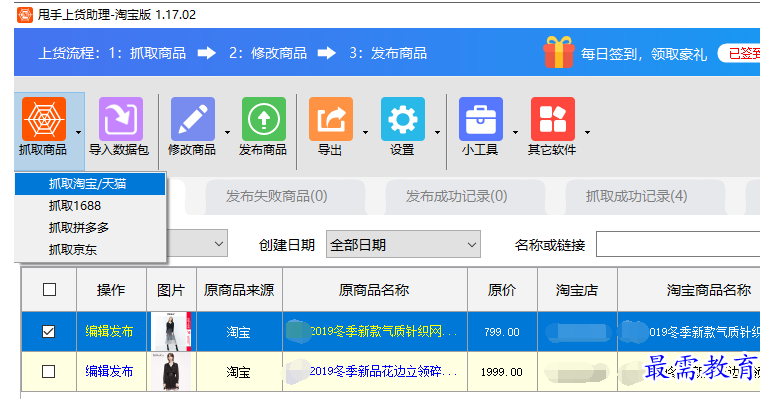Open the 全部日期 date dropdown
The height and width of the screenshot is (399, 766).
pos(403,244)
